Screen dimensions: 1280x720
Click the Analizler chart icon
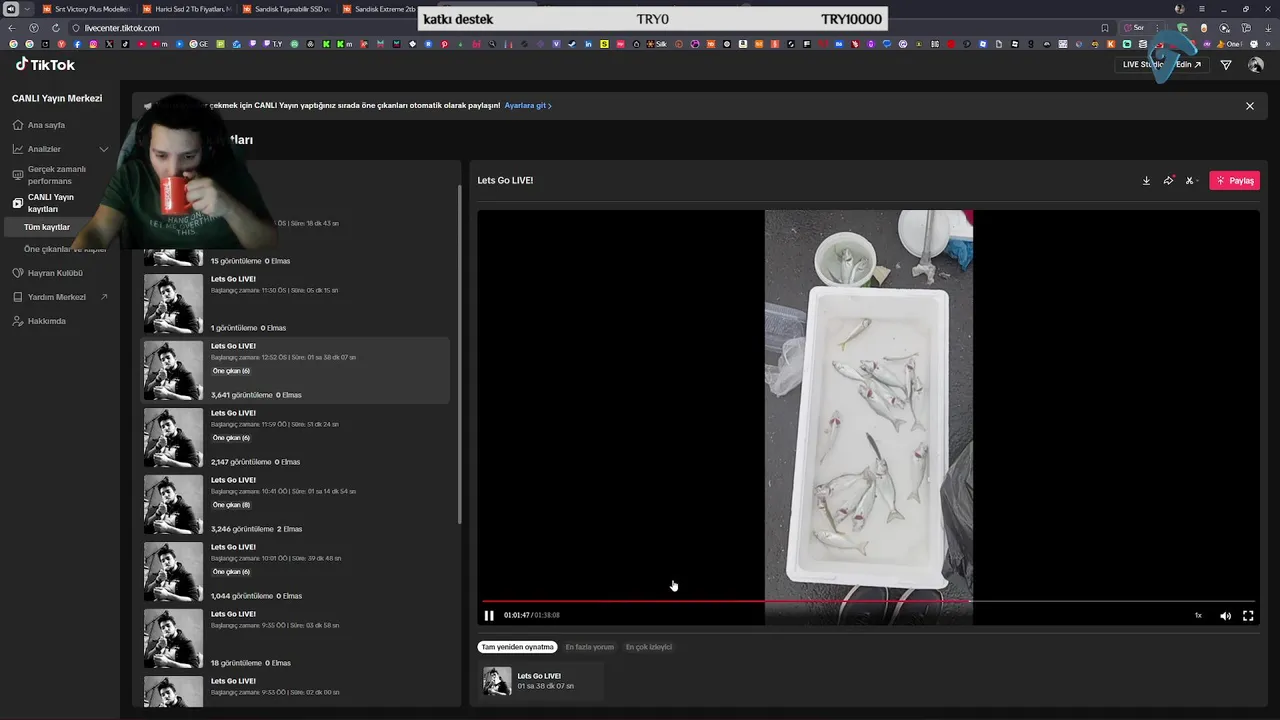coord(18,149)
